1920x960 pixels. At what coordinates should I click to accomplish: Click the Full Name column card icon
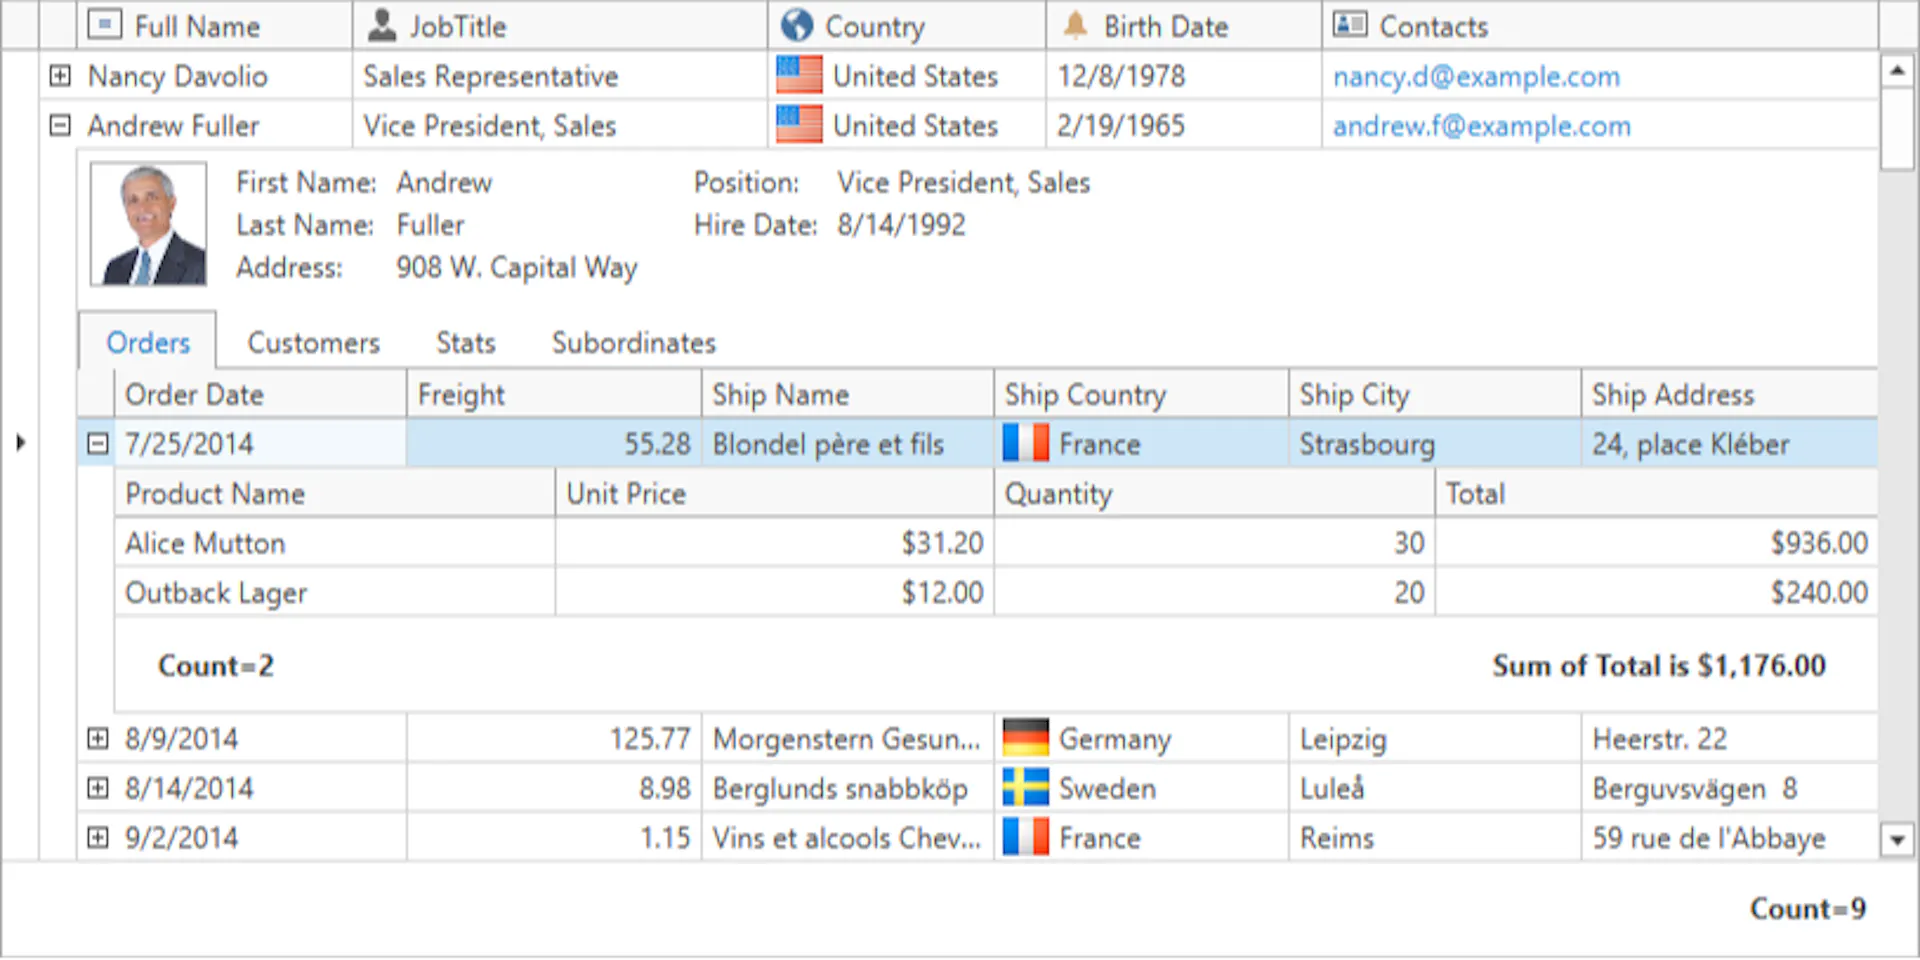tap(104, 25)
